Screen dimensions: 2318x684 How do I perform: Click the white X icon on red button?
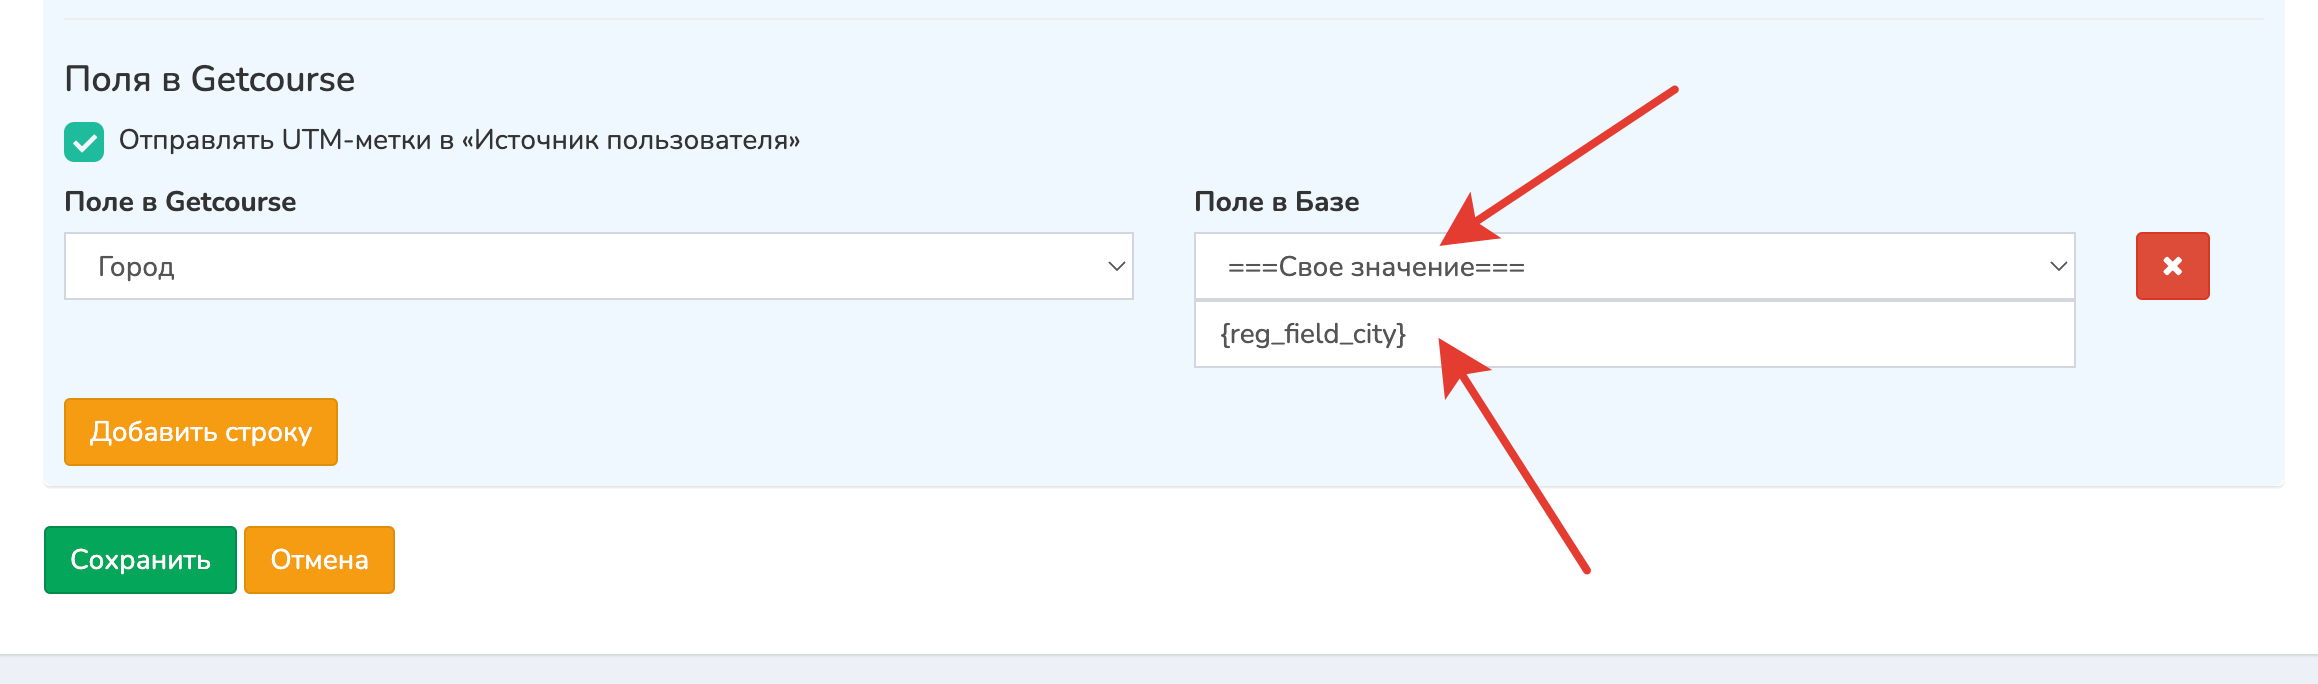click(x=2172, y=266)
